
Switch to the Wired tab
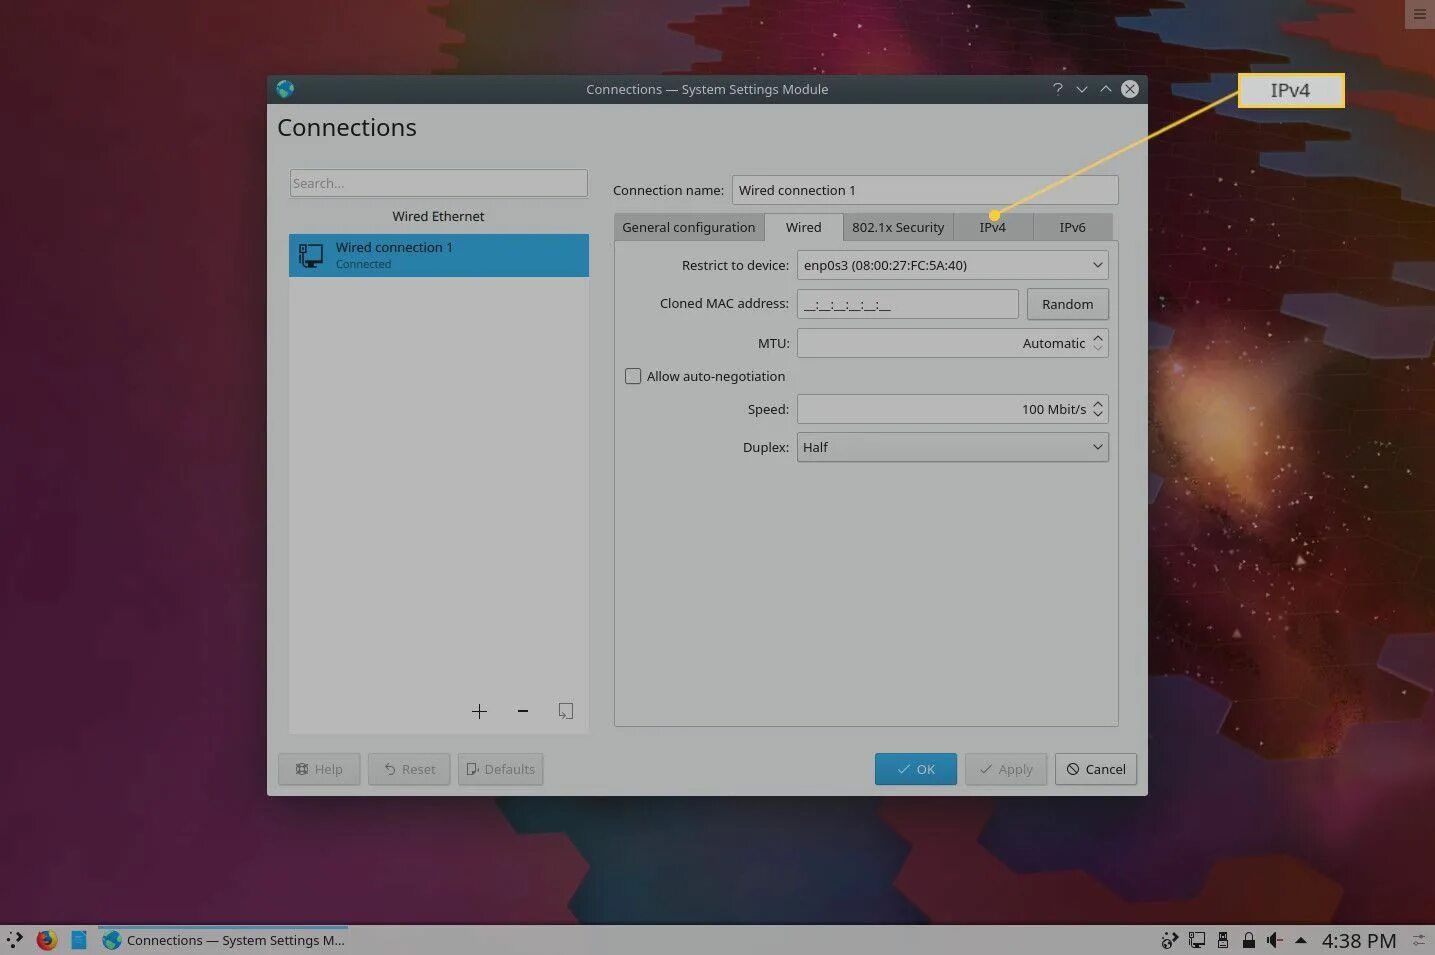(x=803, y=227)
